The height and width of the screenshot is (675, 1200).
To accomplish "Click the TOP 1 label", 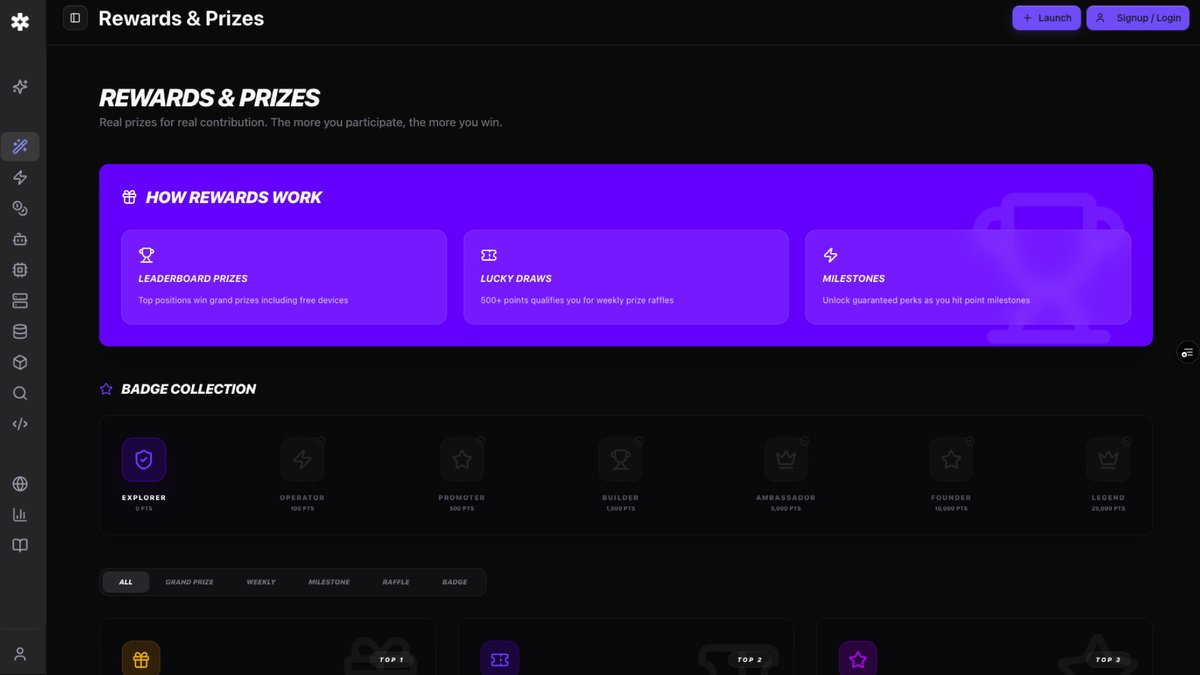I will (392, 660).
